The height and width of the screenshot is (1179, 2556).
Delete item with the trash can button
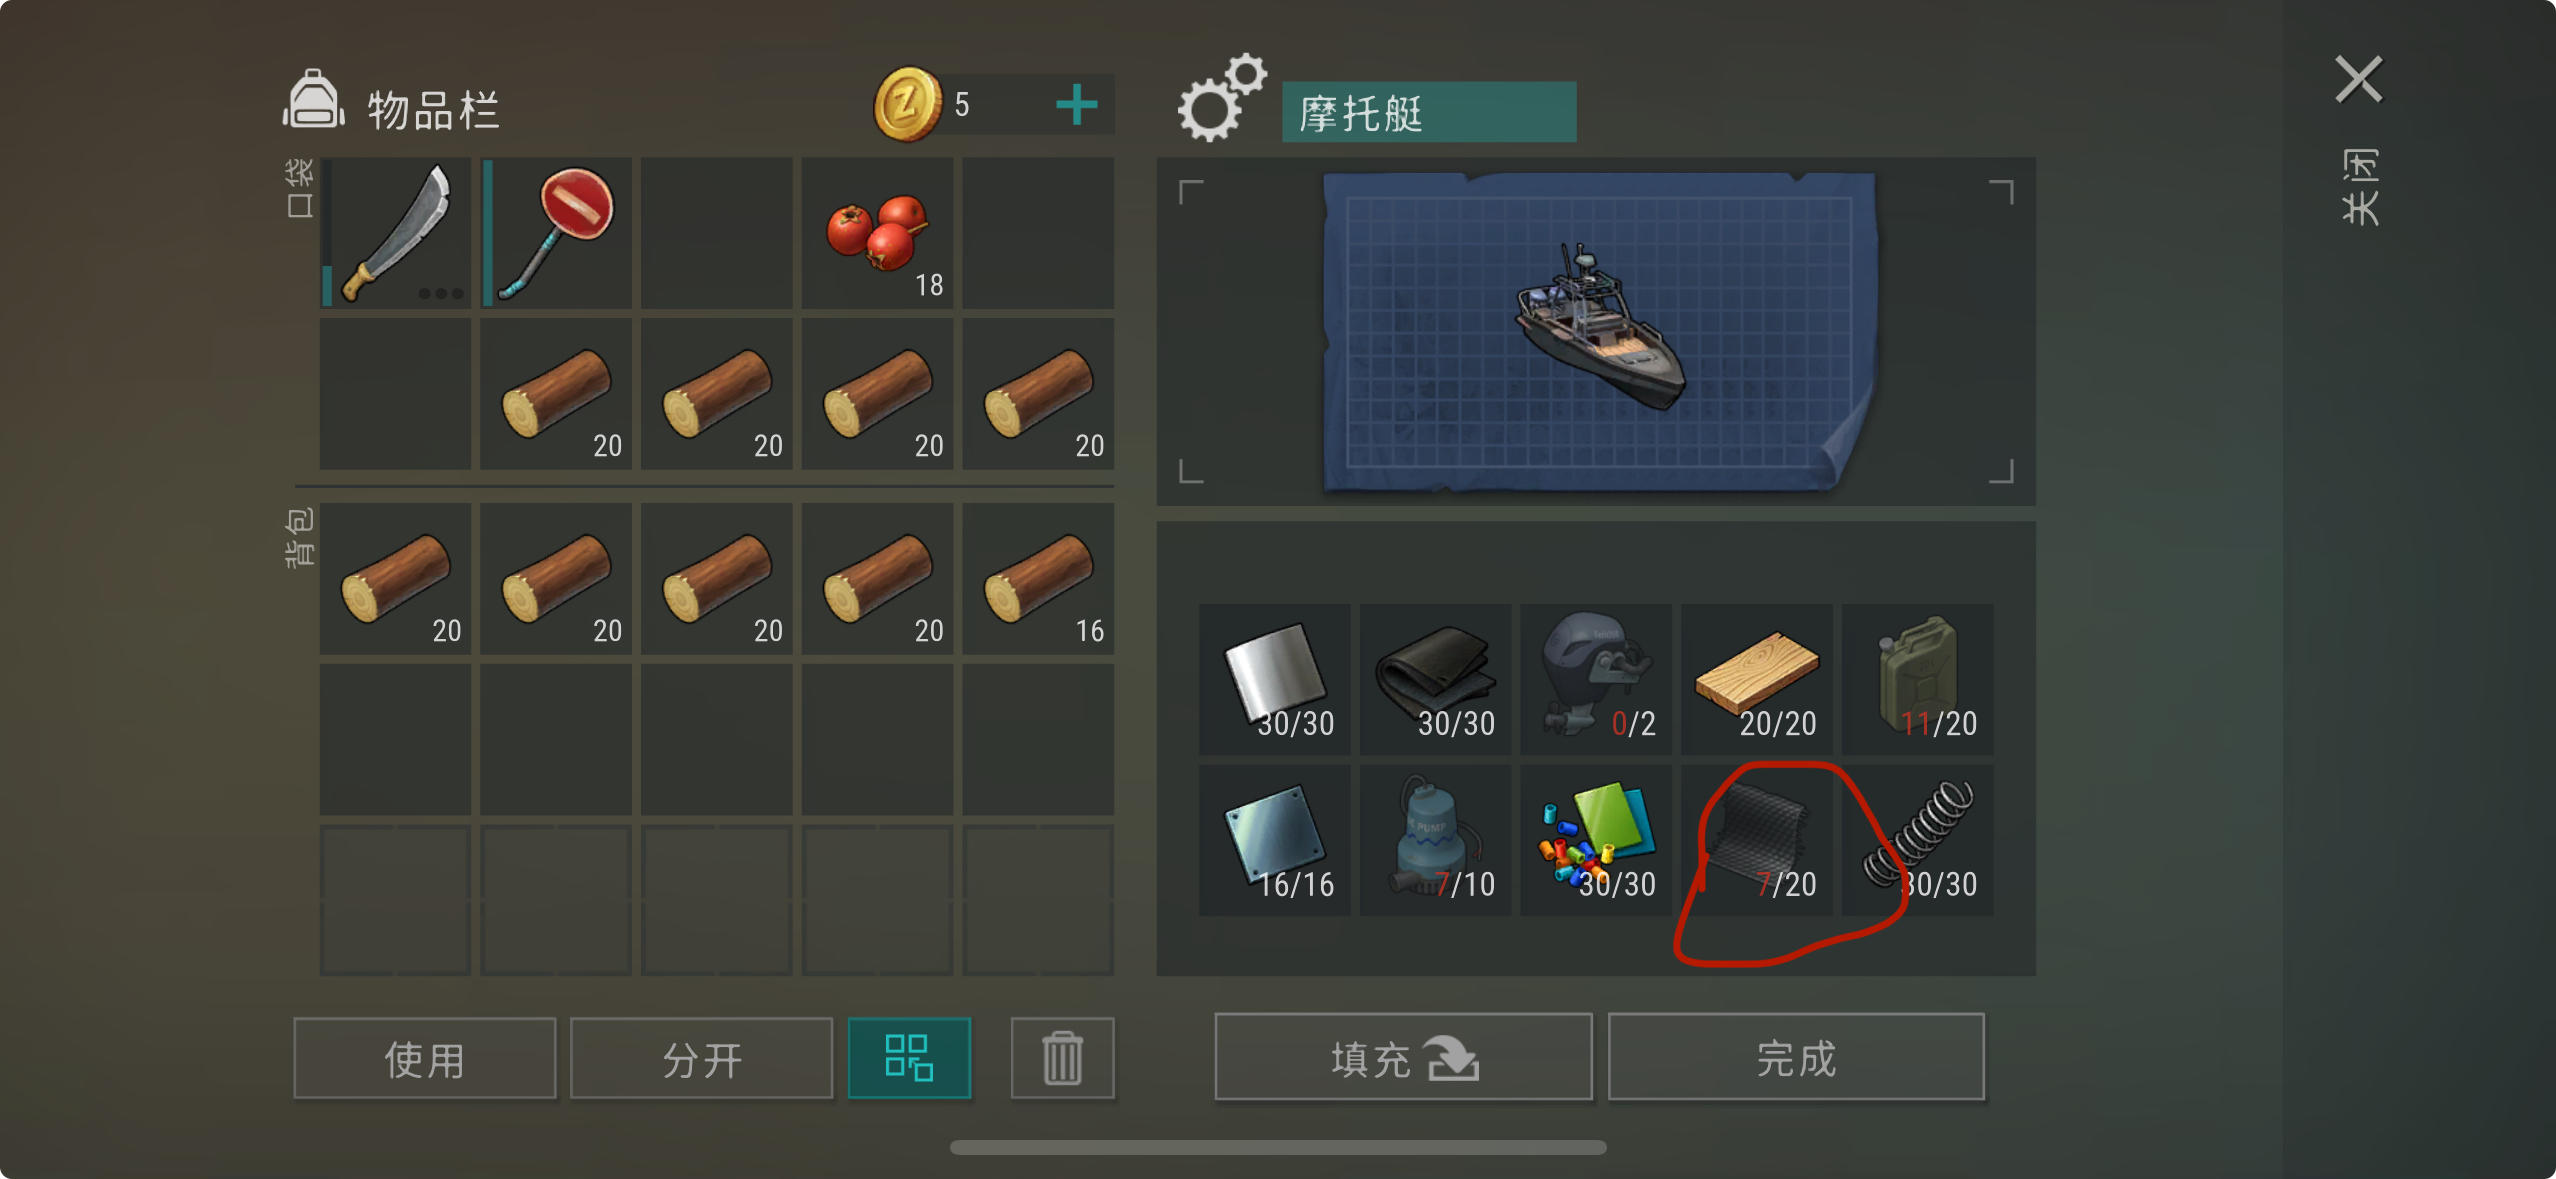pos(1062,1058)
